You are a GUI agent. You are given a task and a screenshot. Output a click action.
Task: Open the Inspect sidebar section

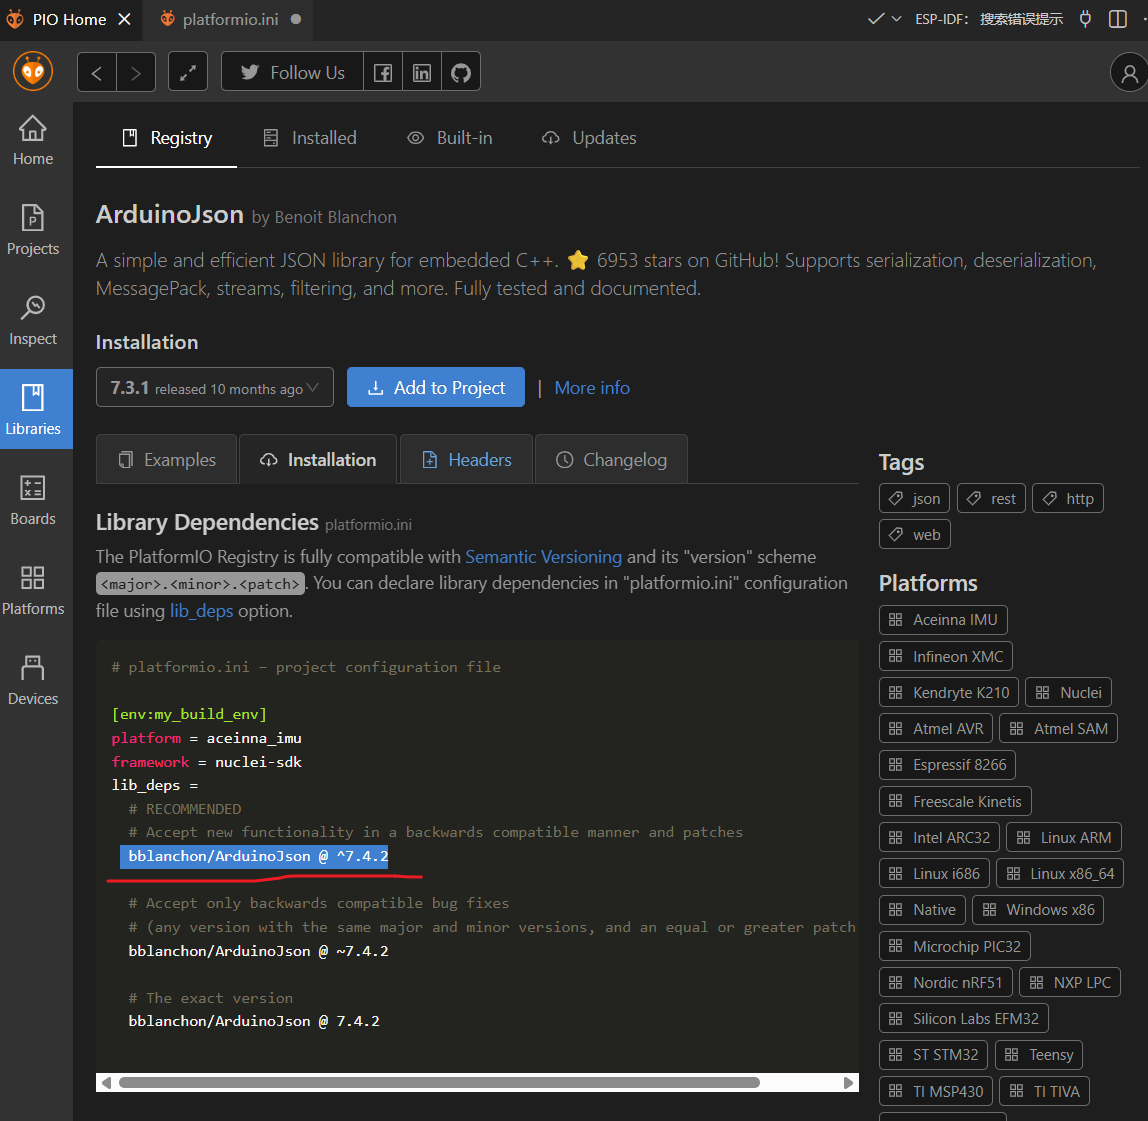[x=33, y=321]
